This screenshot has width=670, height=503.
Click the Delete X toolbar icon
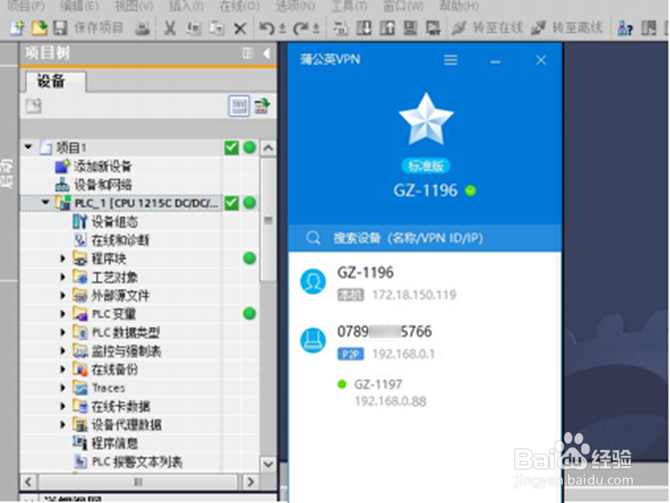pyautogui.click(x=240, y=29)
